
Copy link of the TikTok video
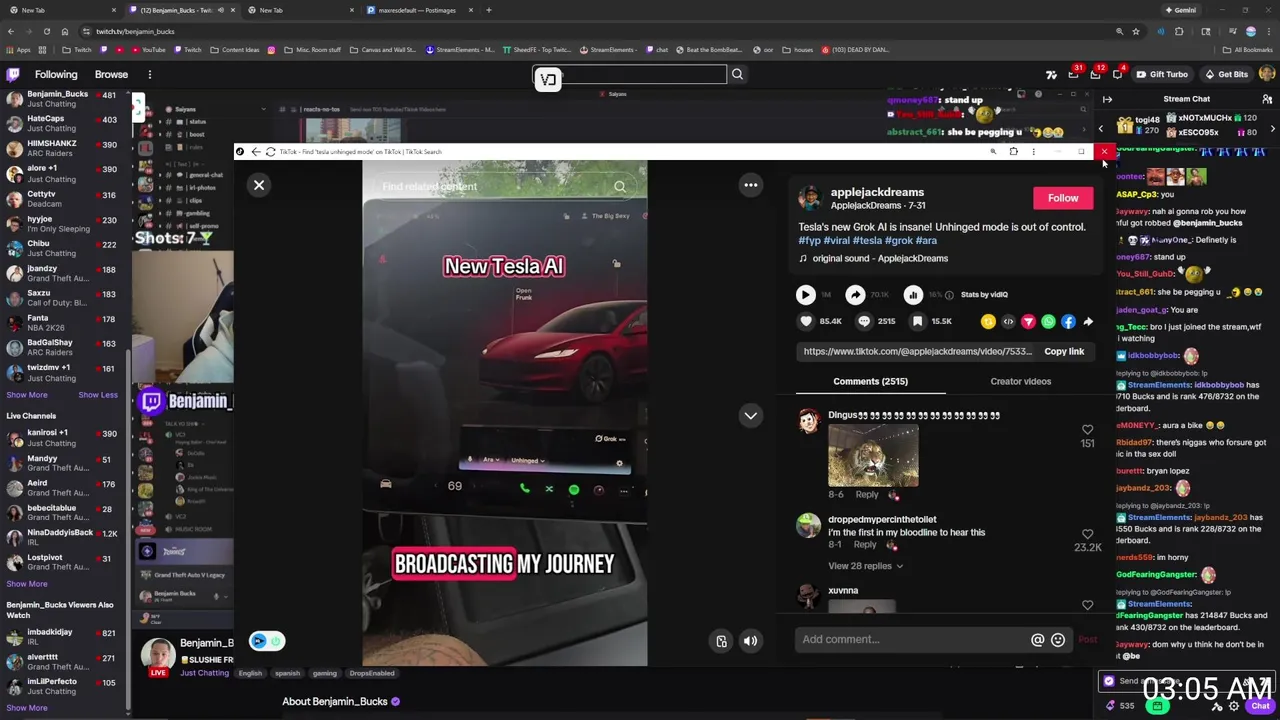pyautogui.click(x=1064, y=351)
